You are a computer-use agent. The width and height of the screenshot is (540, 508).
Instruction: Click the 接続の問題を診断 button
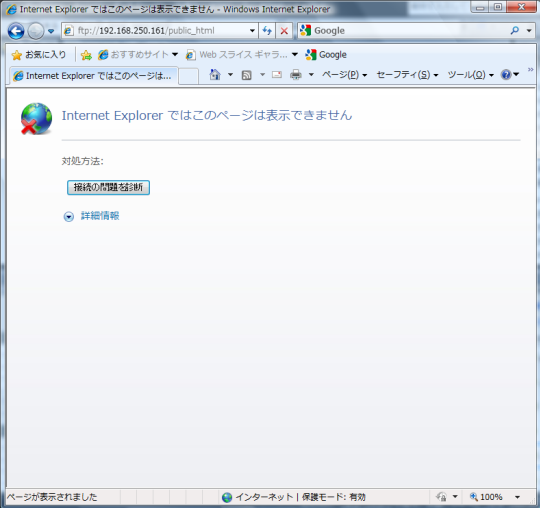(108, 187)
